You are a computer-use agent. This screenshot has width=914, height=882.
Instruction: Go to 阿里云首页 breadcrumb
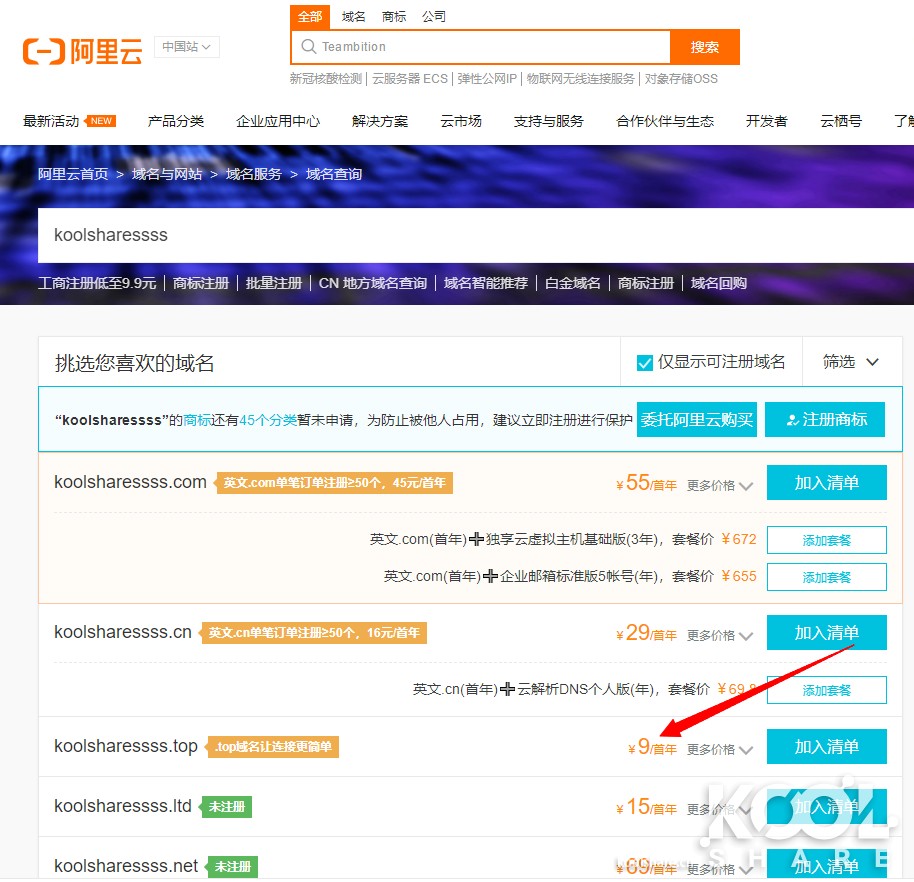(73, 174)
